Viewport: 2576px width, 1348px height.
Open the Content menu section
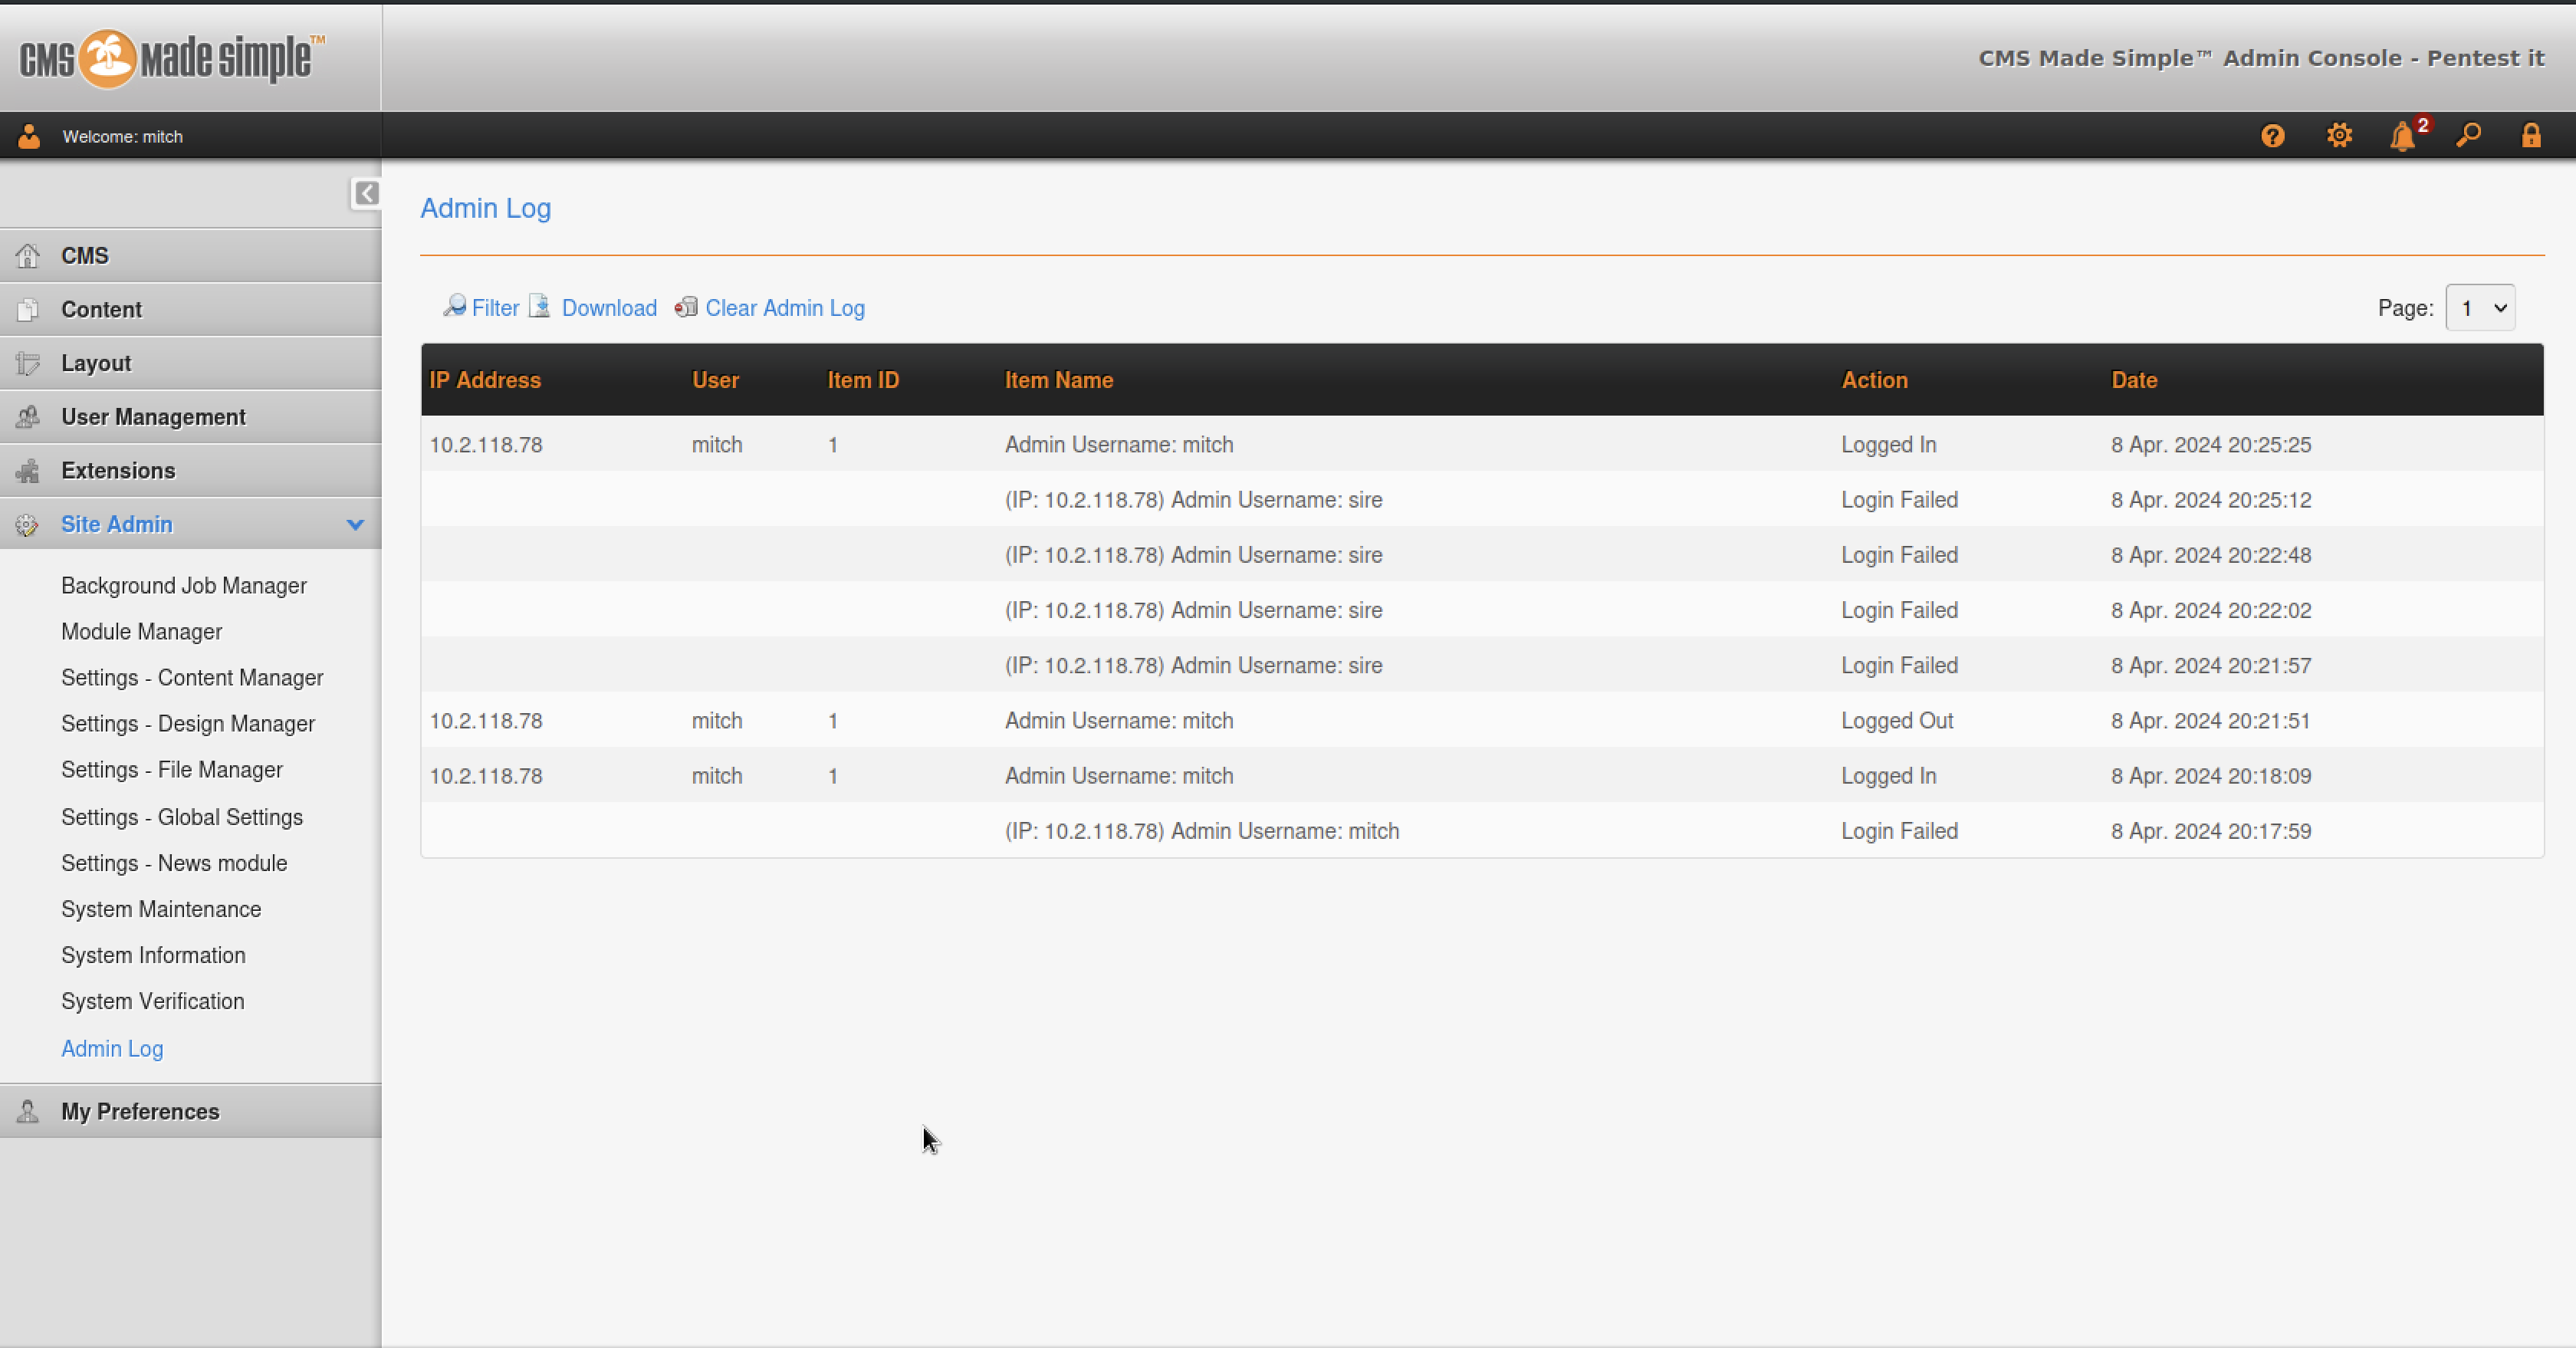pos(190,310)
